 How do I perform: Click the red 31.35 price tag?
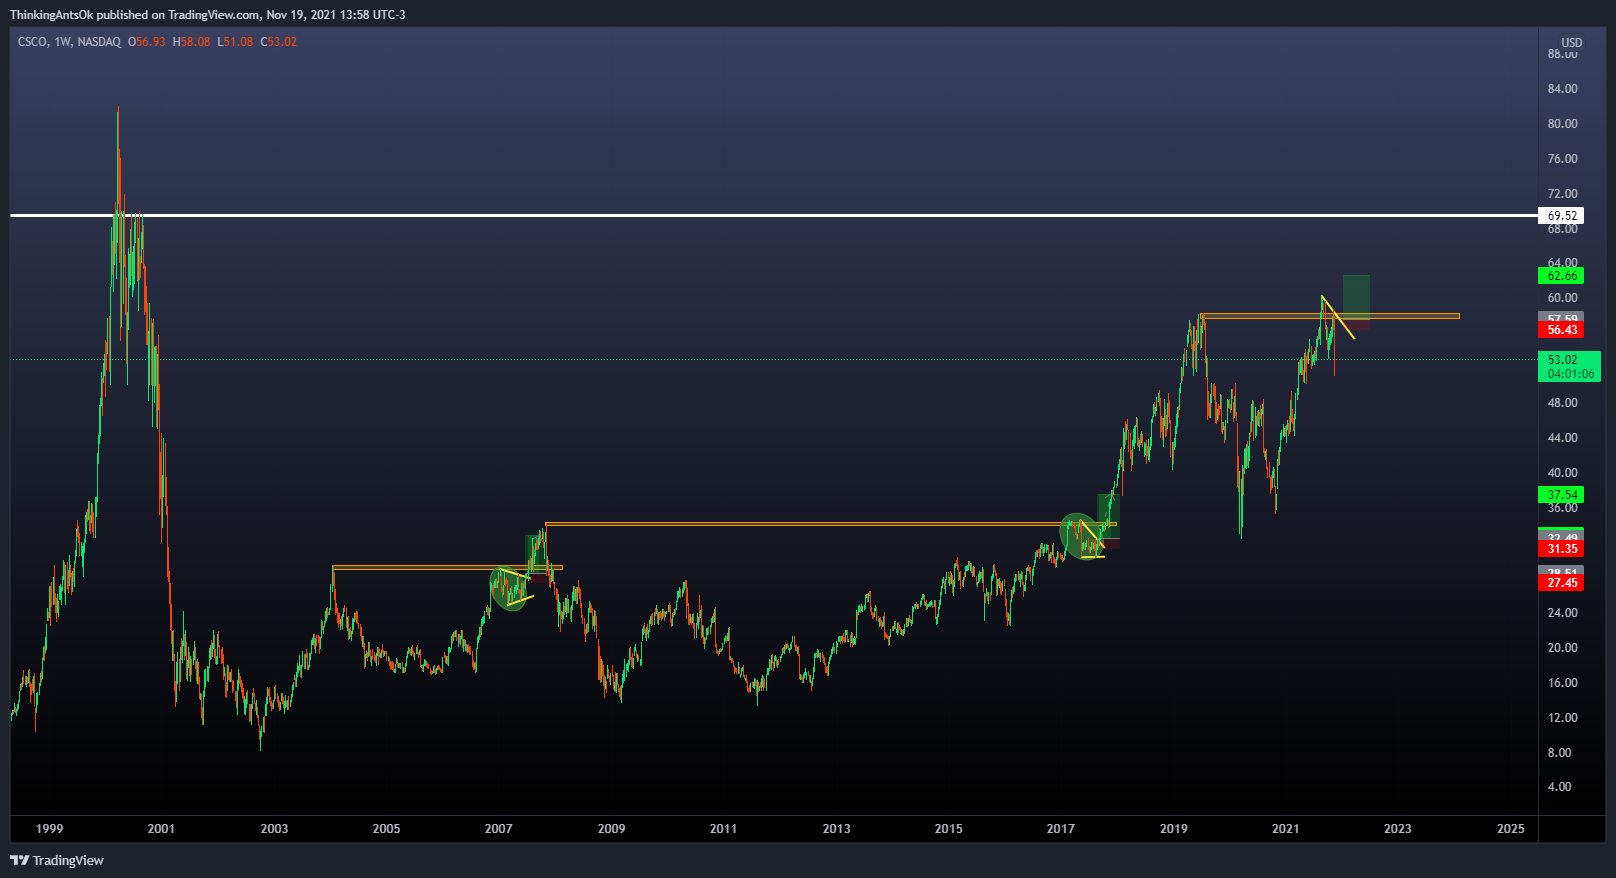point(1562,549)
